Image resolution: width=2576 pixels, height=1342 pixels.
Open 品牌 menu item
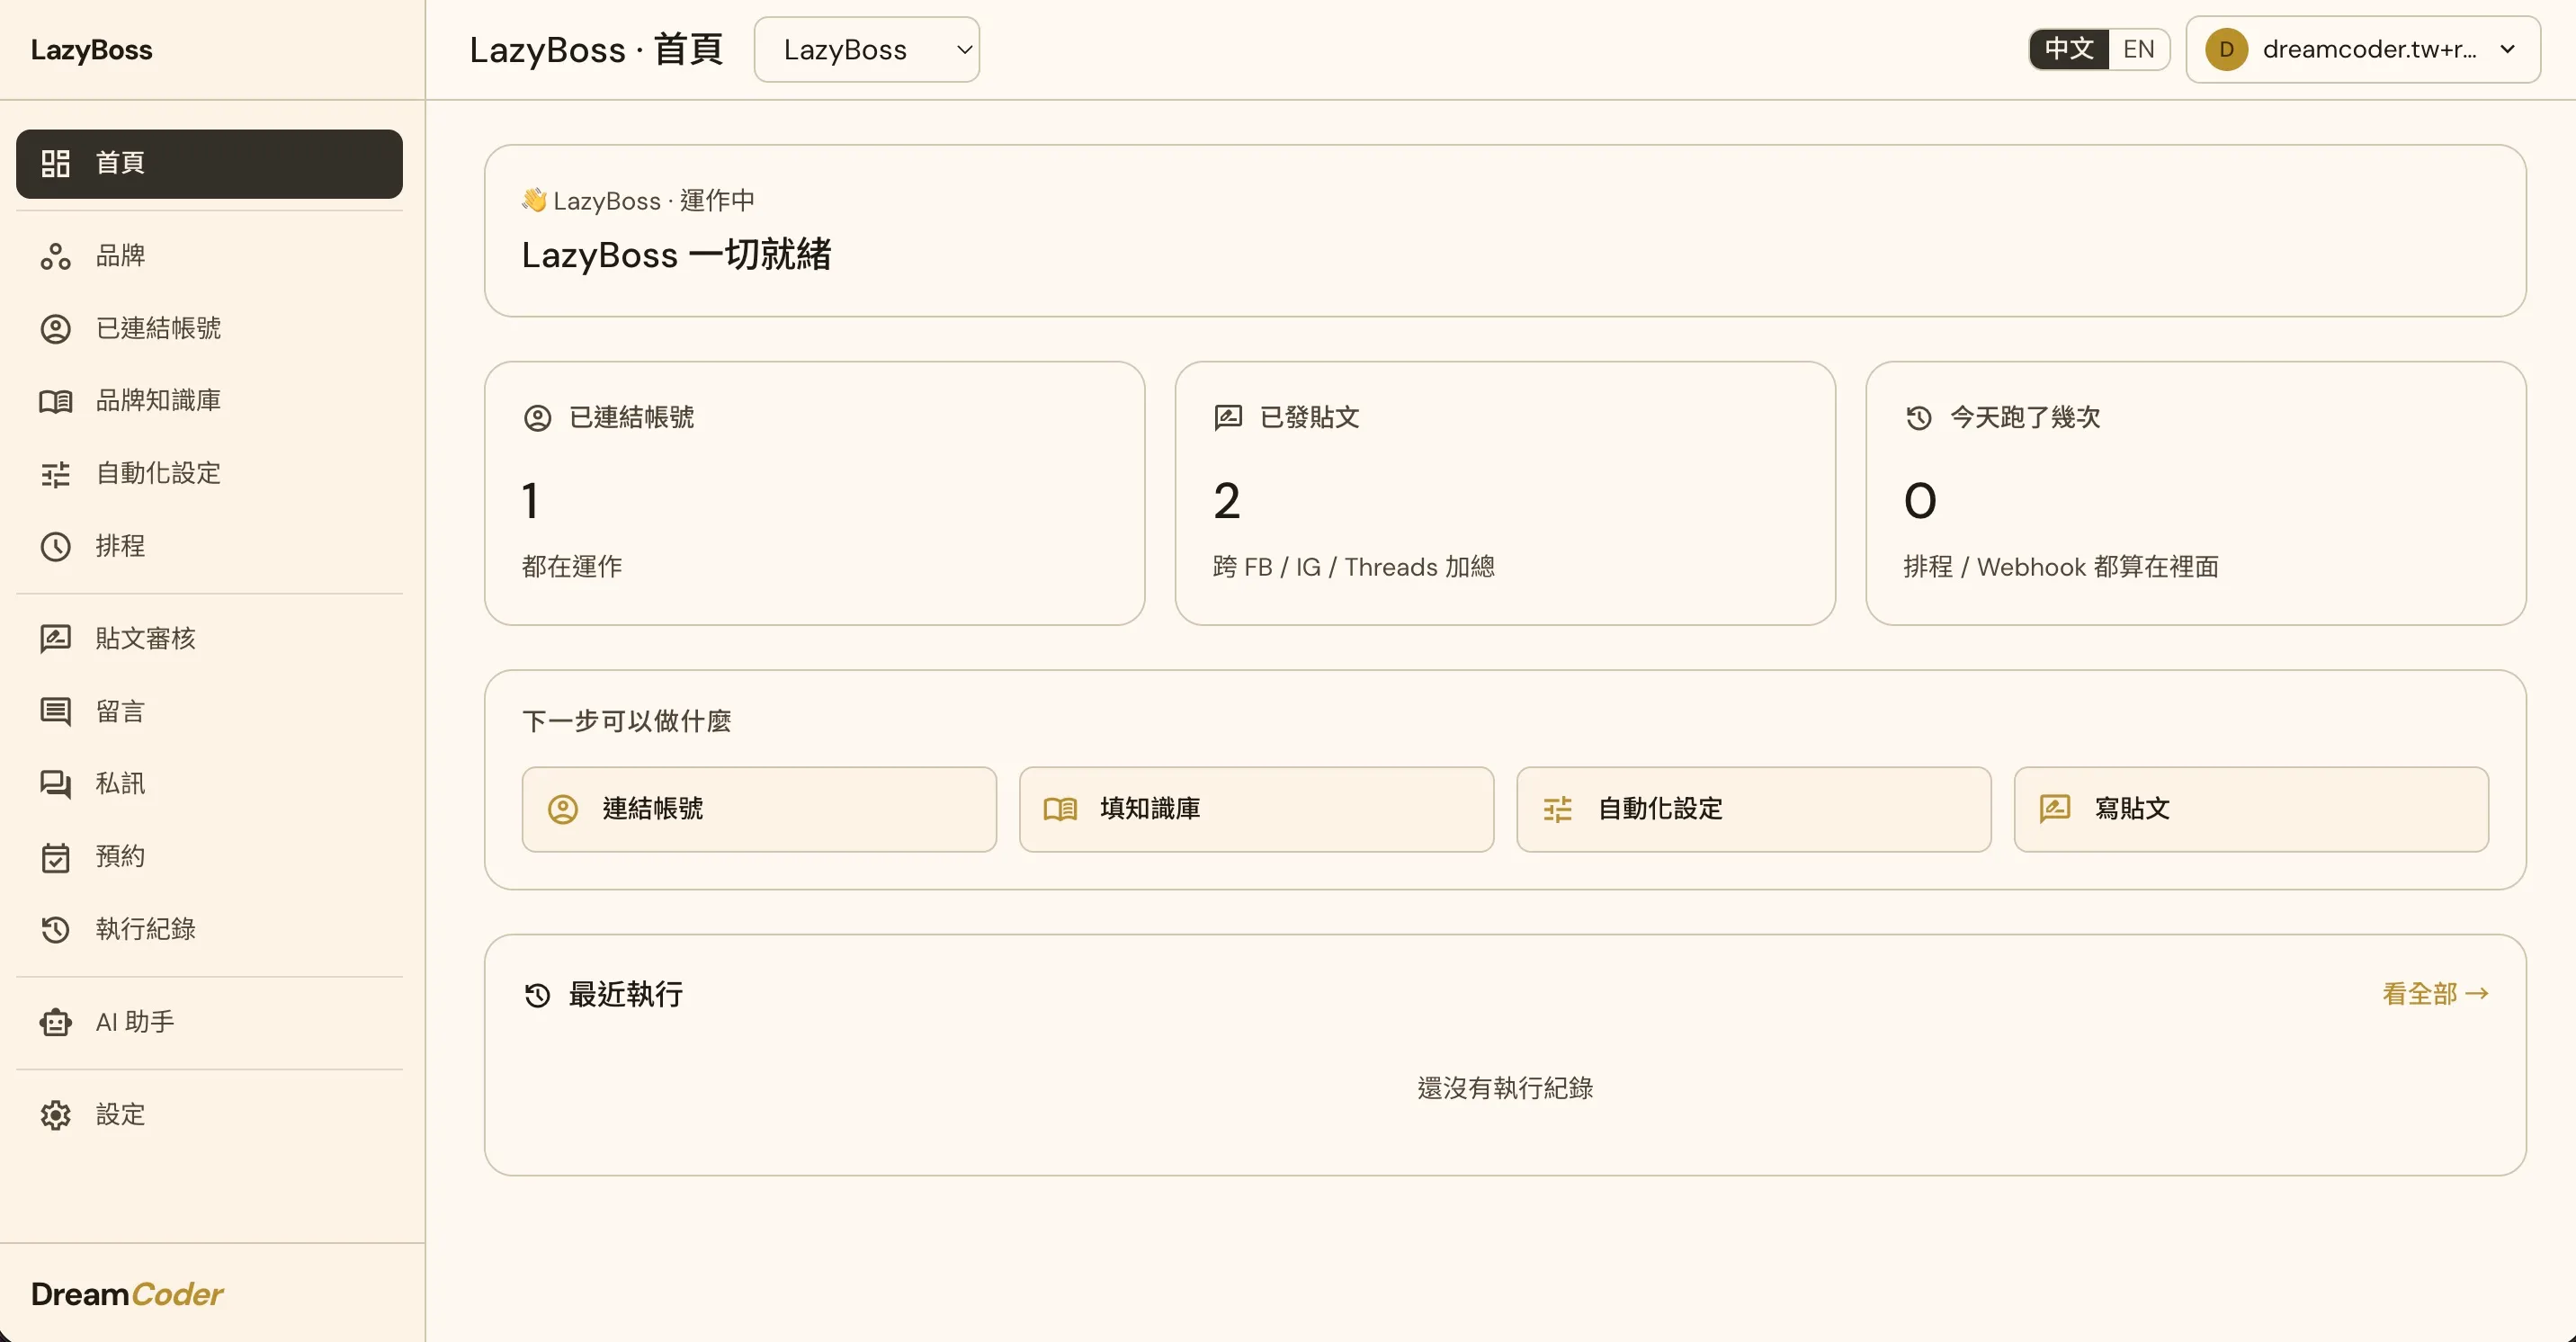point(209,257)
